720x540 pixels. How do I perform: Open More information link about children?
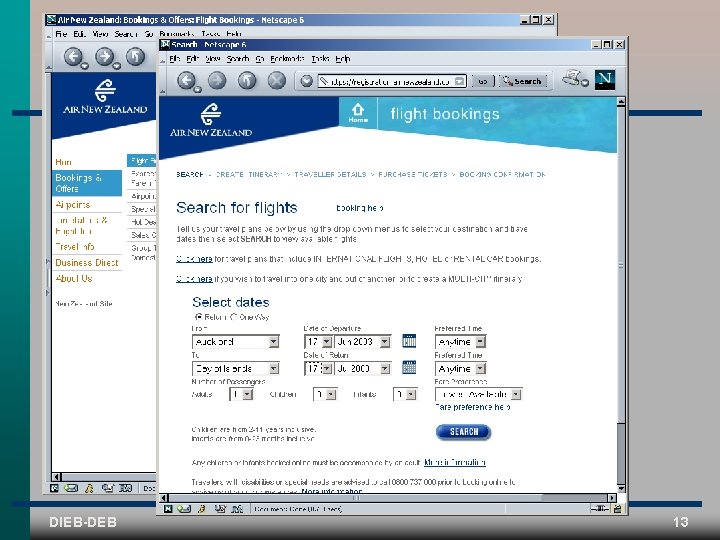tap(455, 462)
